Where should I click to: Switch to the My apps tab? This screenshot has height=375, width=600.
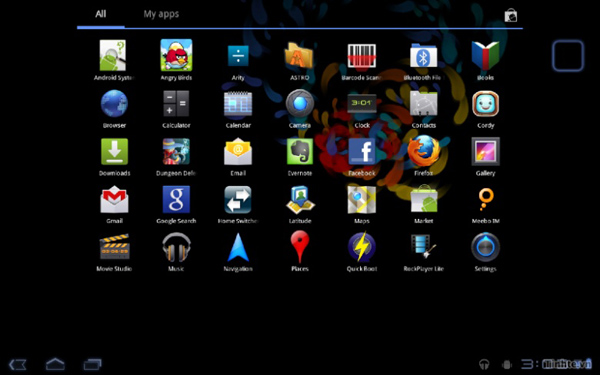coord(161,14)
